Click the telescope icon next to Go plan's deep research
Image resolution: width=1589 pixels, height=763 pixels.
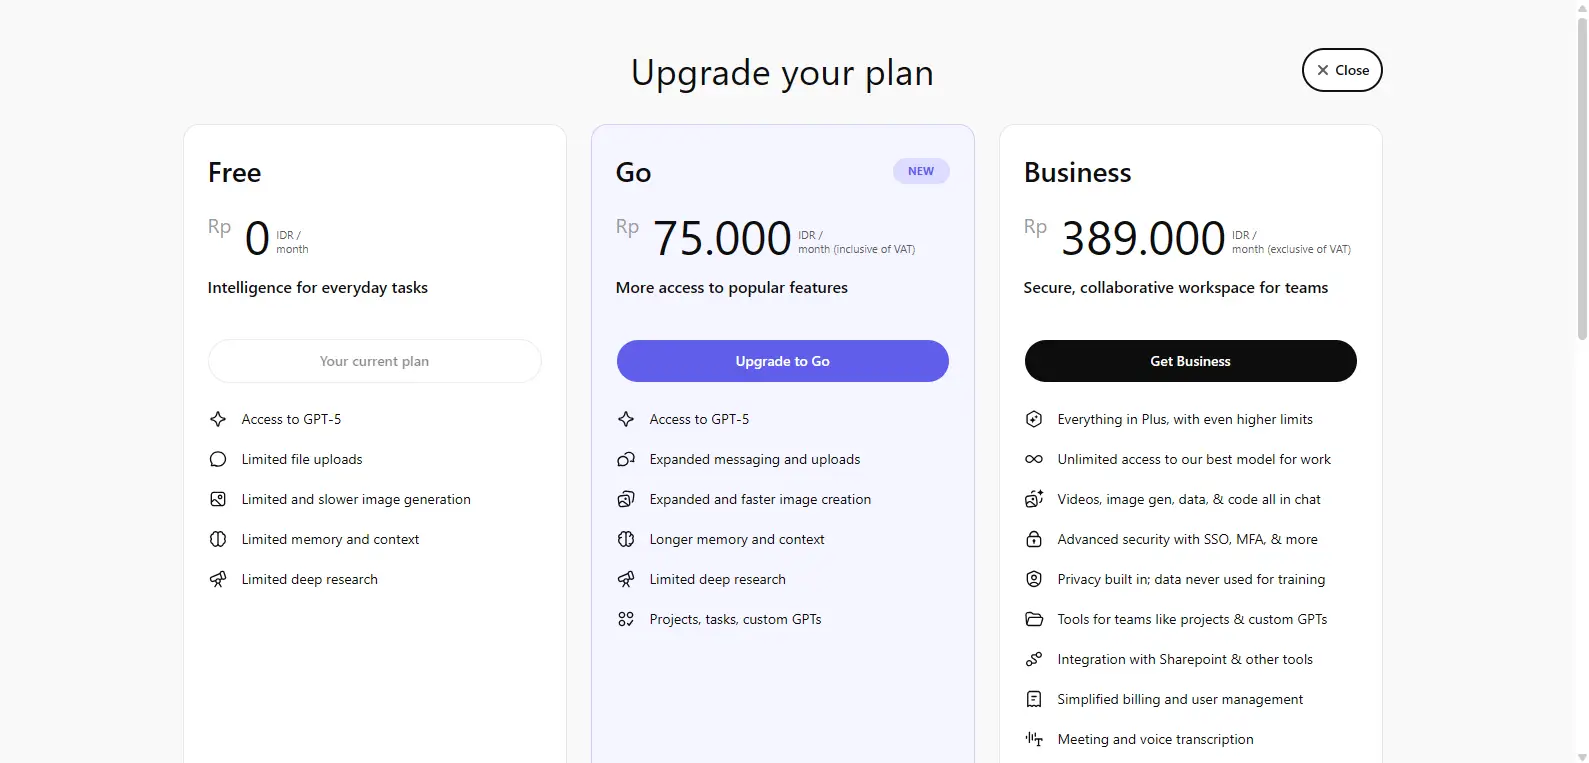626,579
